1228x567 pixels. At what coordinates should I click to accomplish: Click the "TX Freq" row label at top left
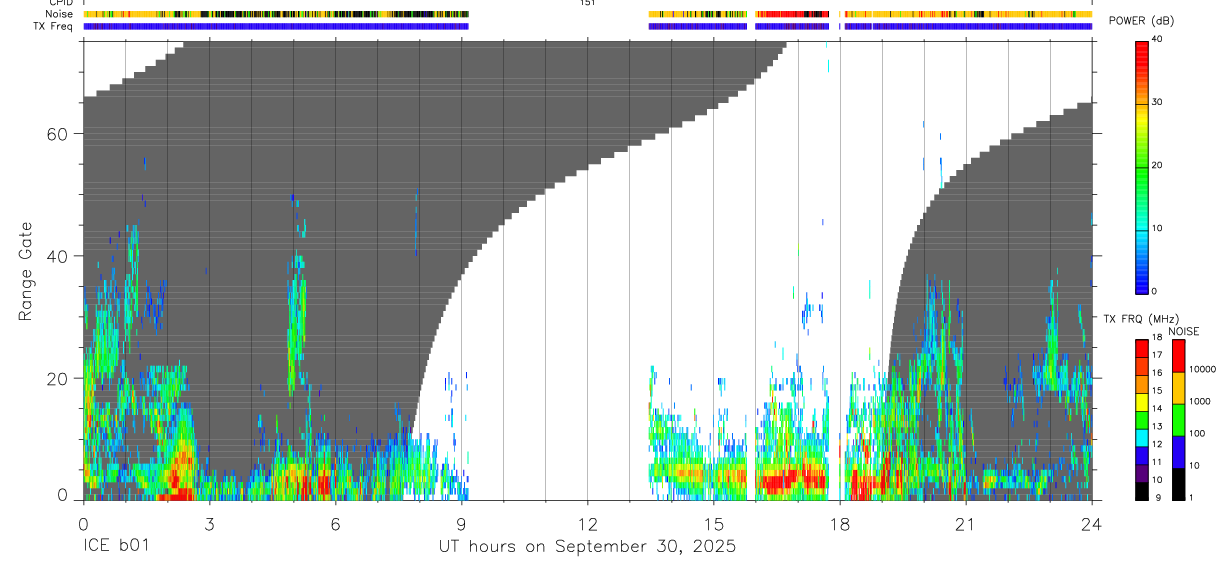(54, 27)
